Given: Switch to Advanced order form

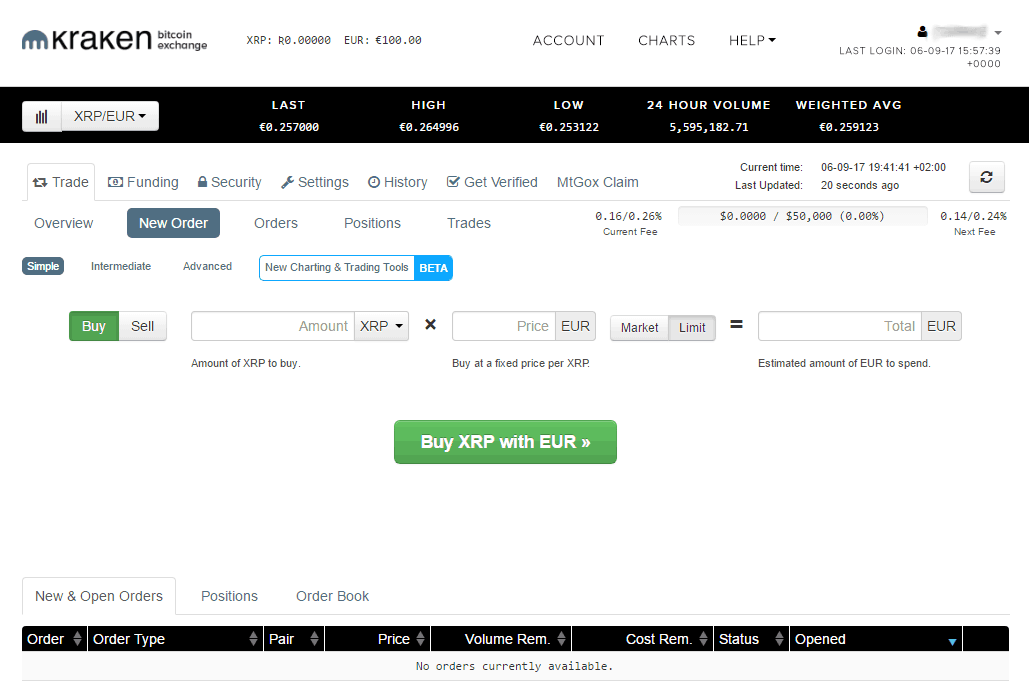Looking at the screenshot, I should point(207,266).
